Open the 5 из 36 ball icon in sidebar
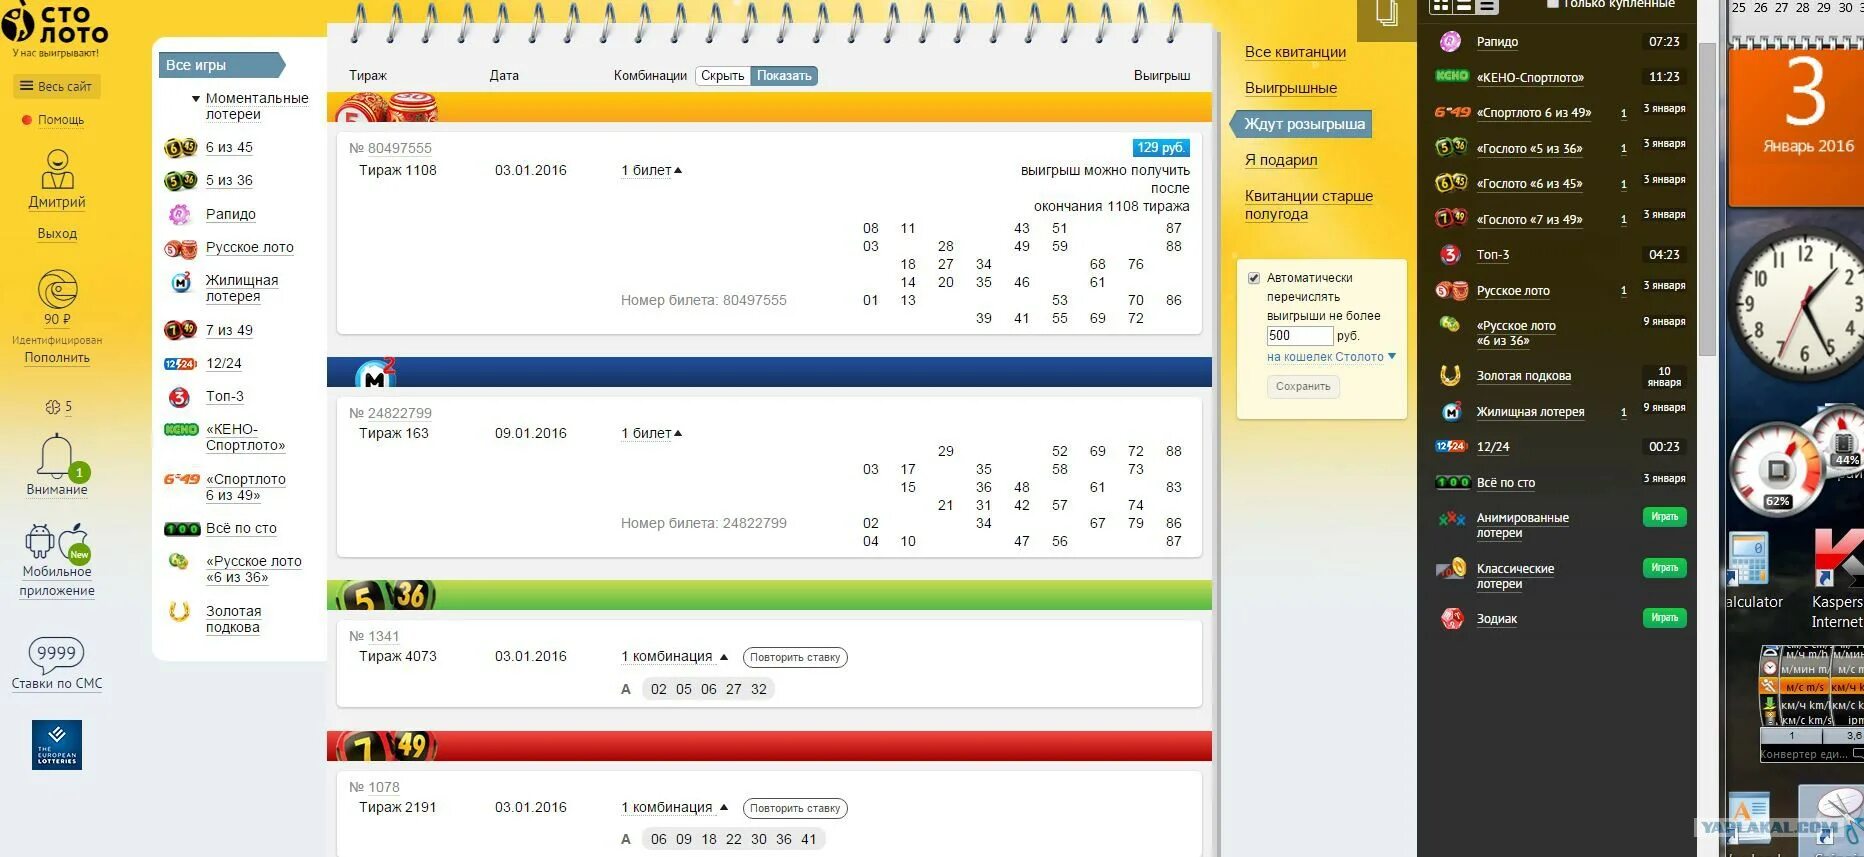The image size is (1864, 857). (180, 181)
